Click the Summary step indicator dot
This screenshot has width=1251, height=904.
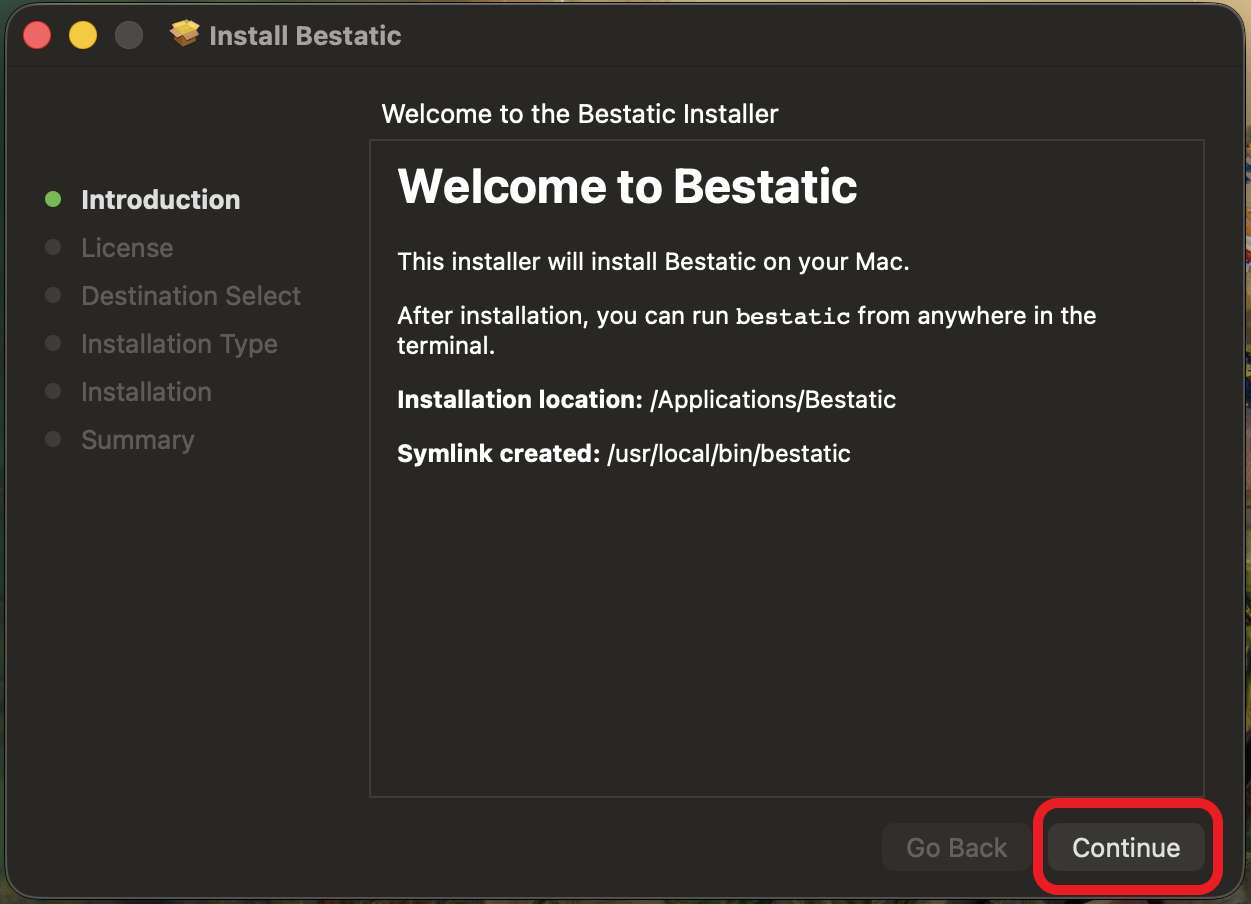pyautogui.click(x=53, y=439)
